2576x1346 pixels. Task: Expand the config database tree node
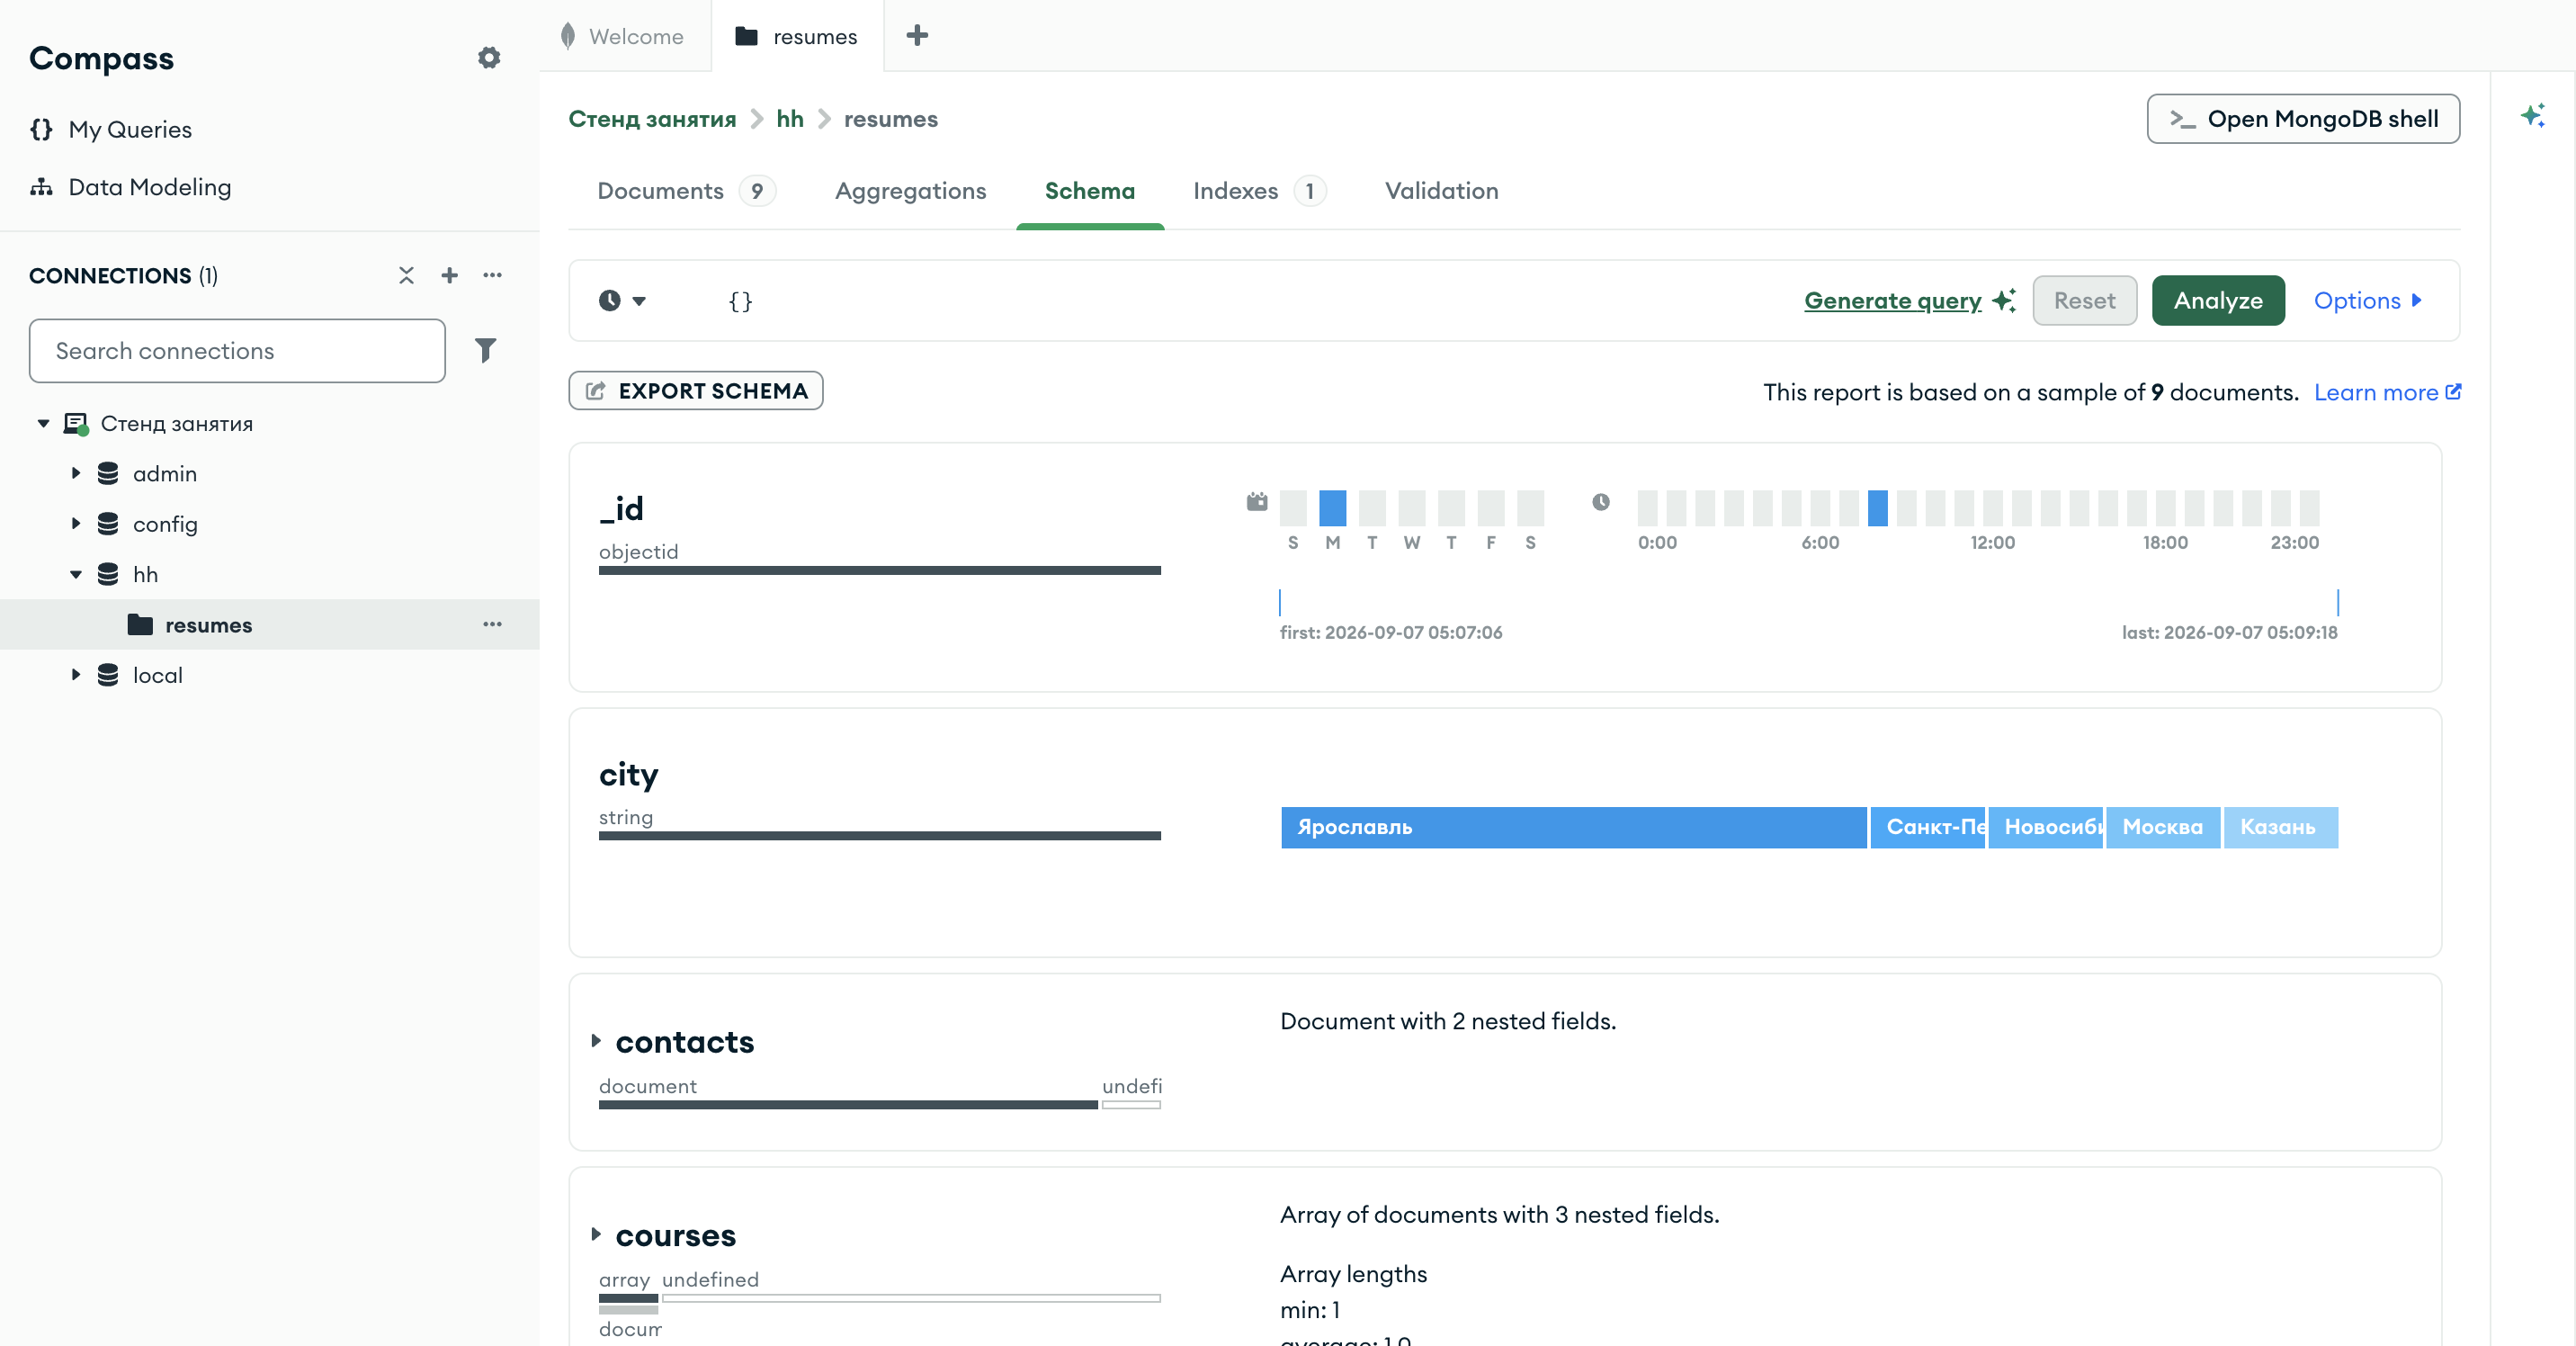[x=75, y=523]
